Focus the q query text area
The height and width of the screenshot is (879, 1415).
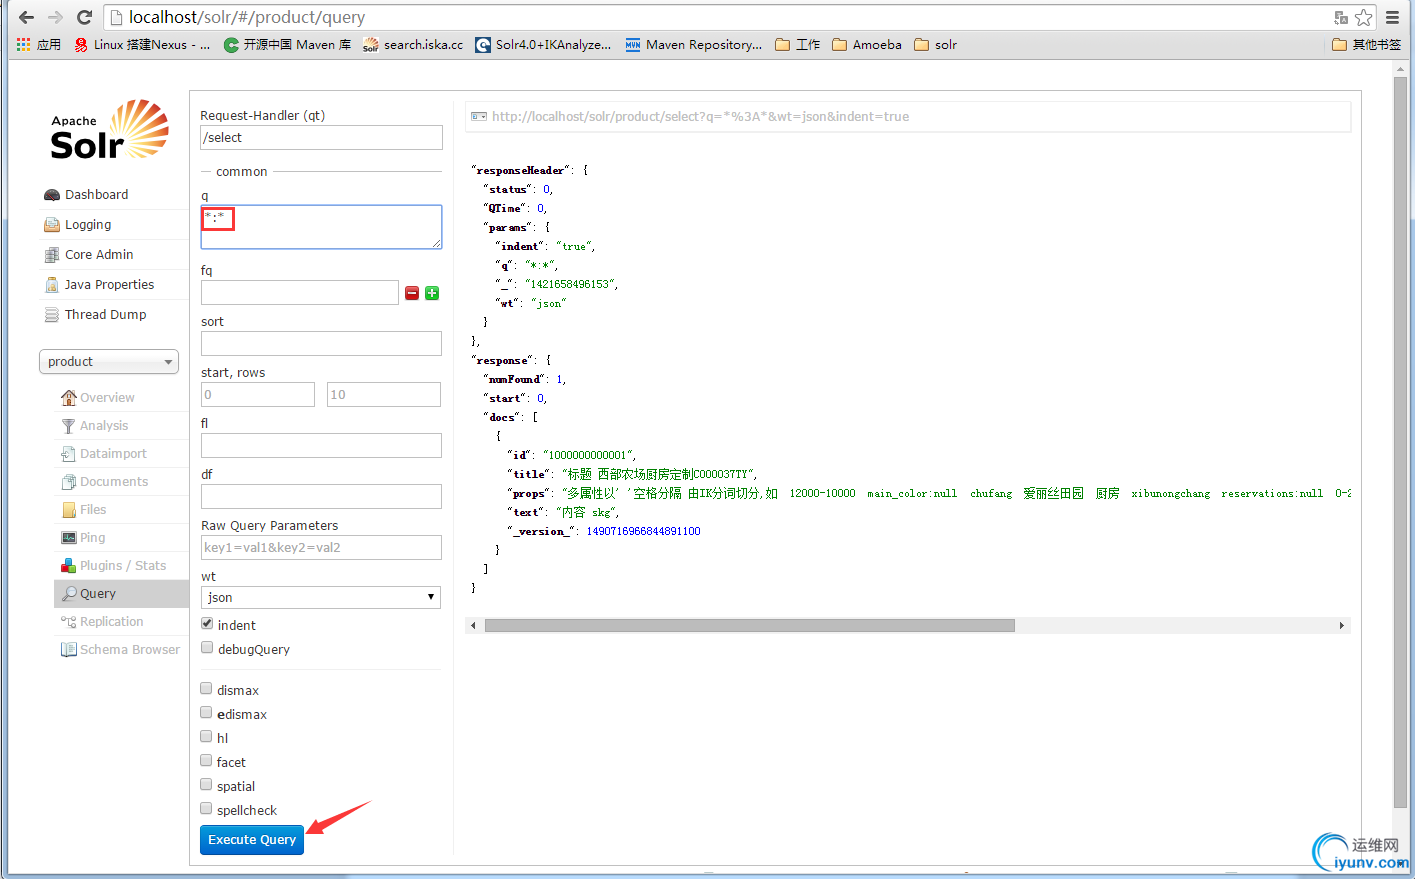321,227
